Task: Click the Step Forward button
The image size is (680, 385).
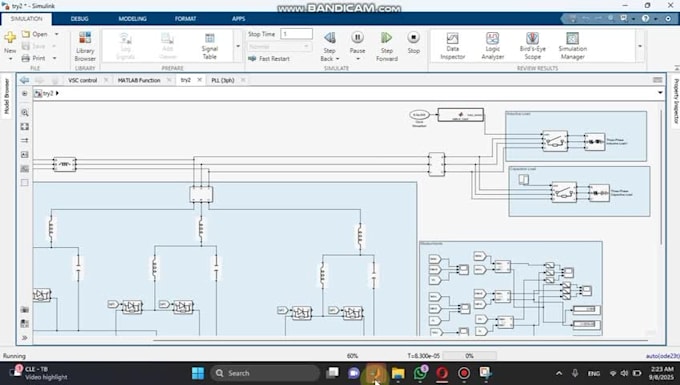Action: pyautogui.click(x=386, y=46)
